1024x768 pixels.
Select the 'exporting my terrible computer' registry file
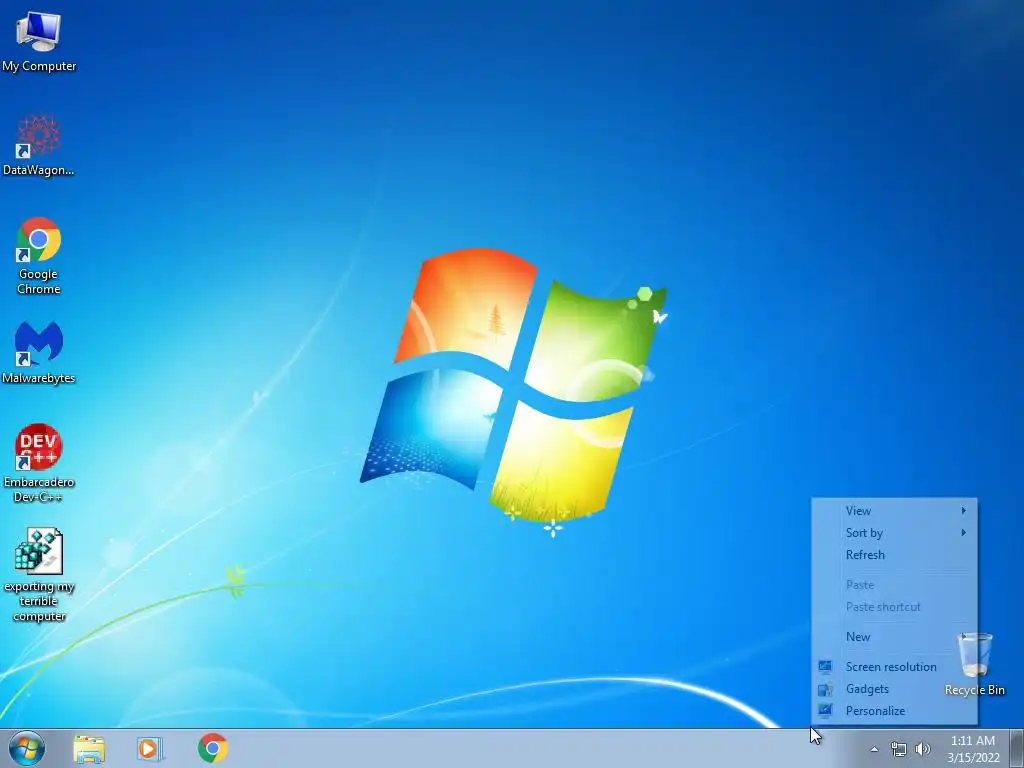[39, 575]
